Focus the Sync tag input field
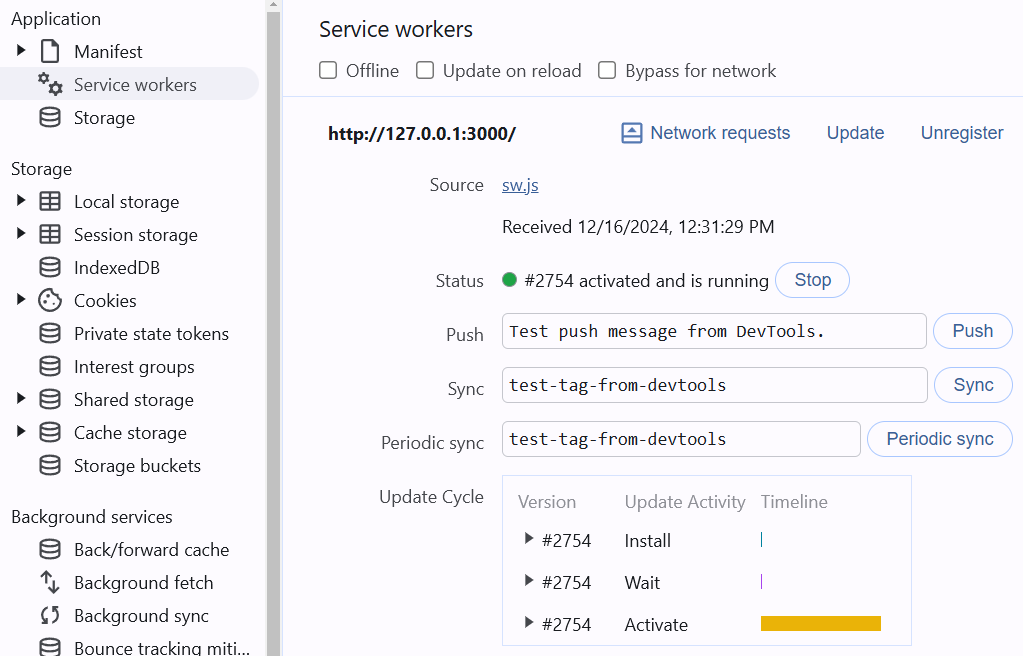This screenshot has height=656, width=1023. pos(714,385)
